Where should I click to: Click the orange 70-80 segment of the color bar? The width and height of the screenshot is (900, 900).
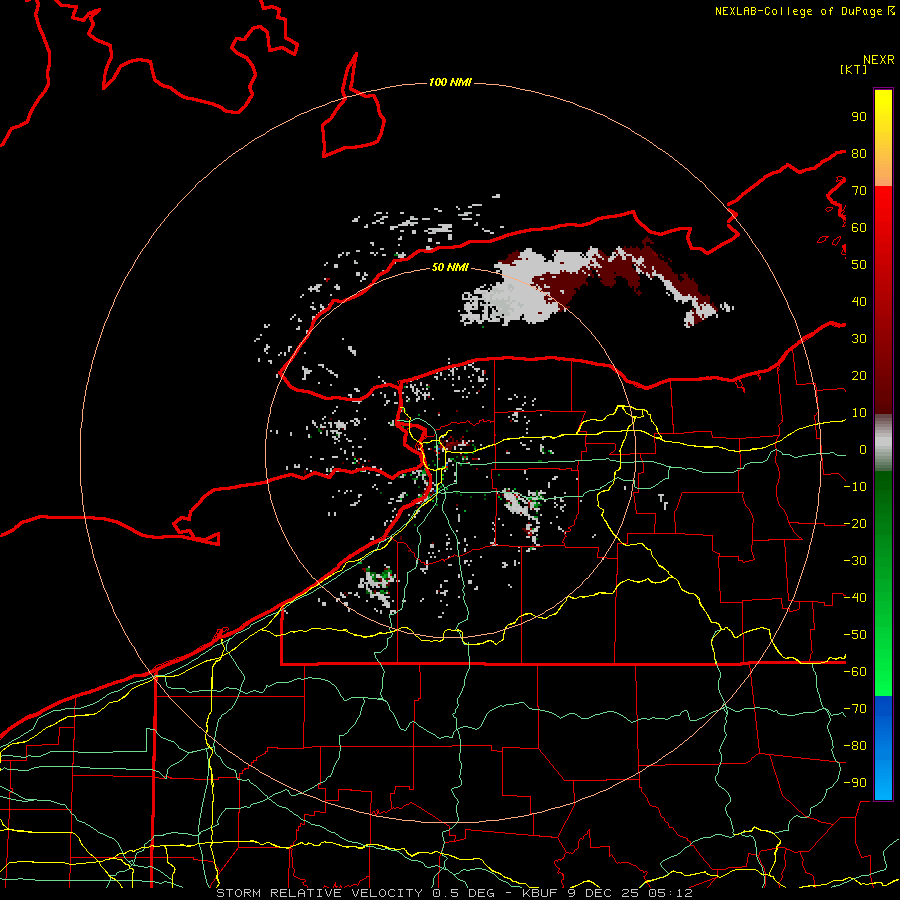click(x=883, y=168)
